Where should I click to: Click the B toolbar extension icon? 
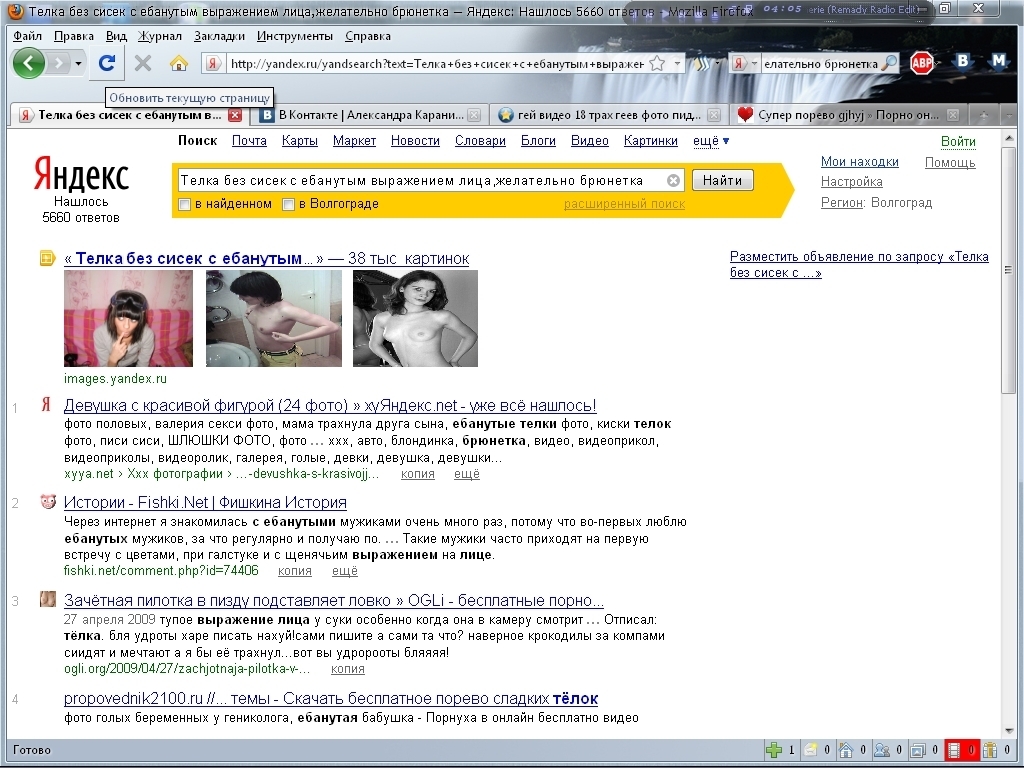[962, 61]
